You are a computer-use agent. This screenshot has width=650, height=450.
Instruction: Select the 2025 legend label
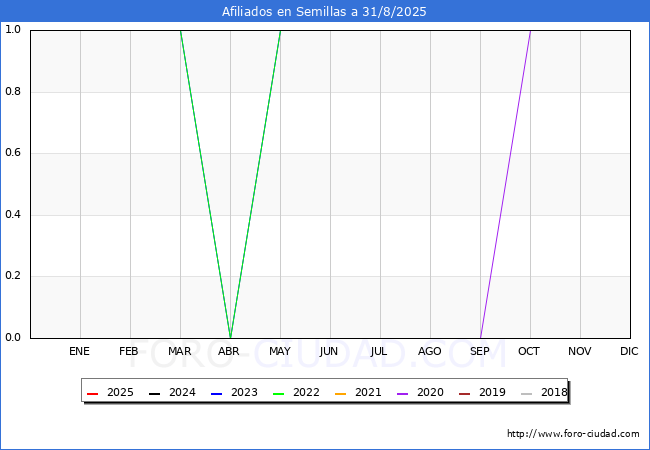[x=120, y=392]
